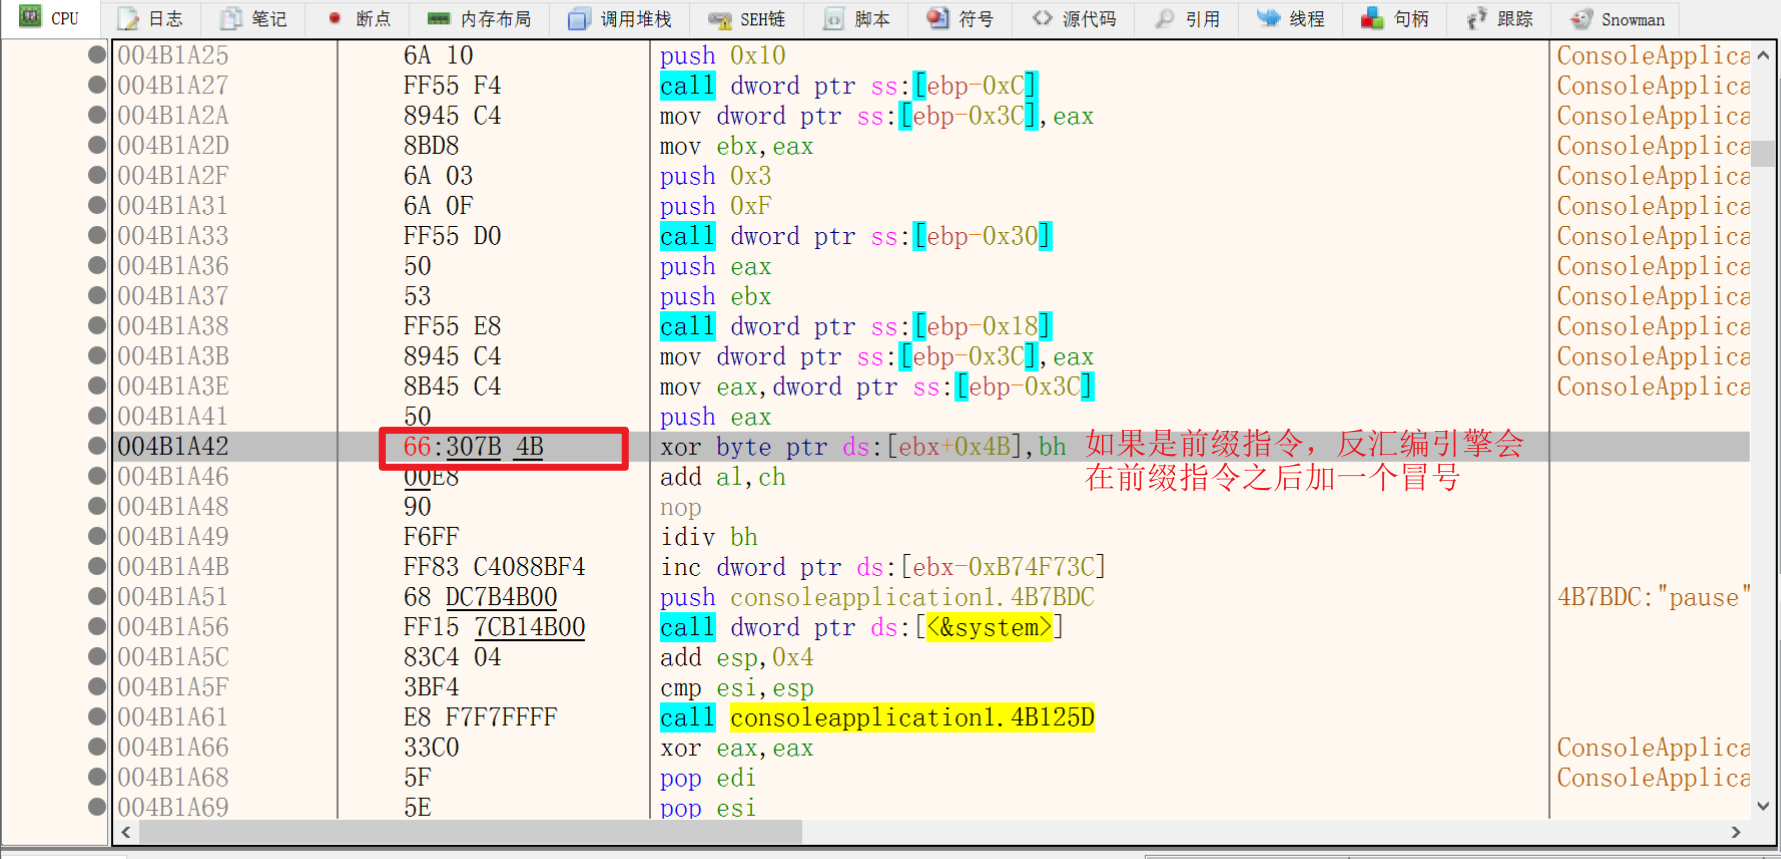Viewport: 1781px width, 859px height.
Task: Toggle breakpoint bullet at address 004B1A48
Action: click(x=97, y=506)
